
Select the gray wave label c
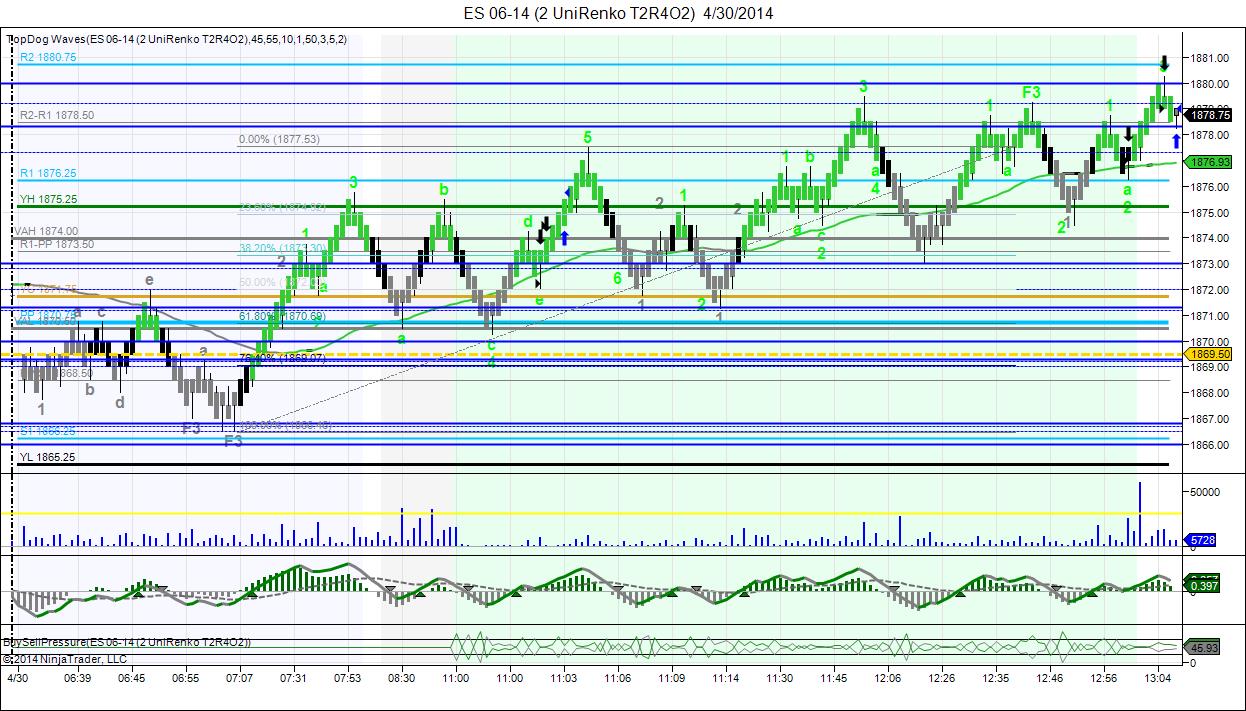[102, 312]
